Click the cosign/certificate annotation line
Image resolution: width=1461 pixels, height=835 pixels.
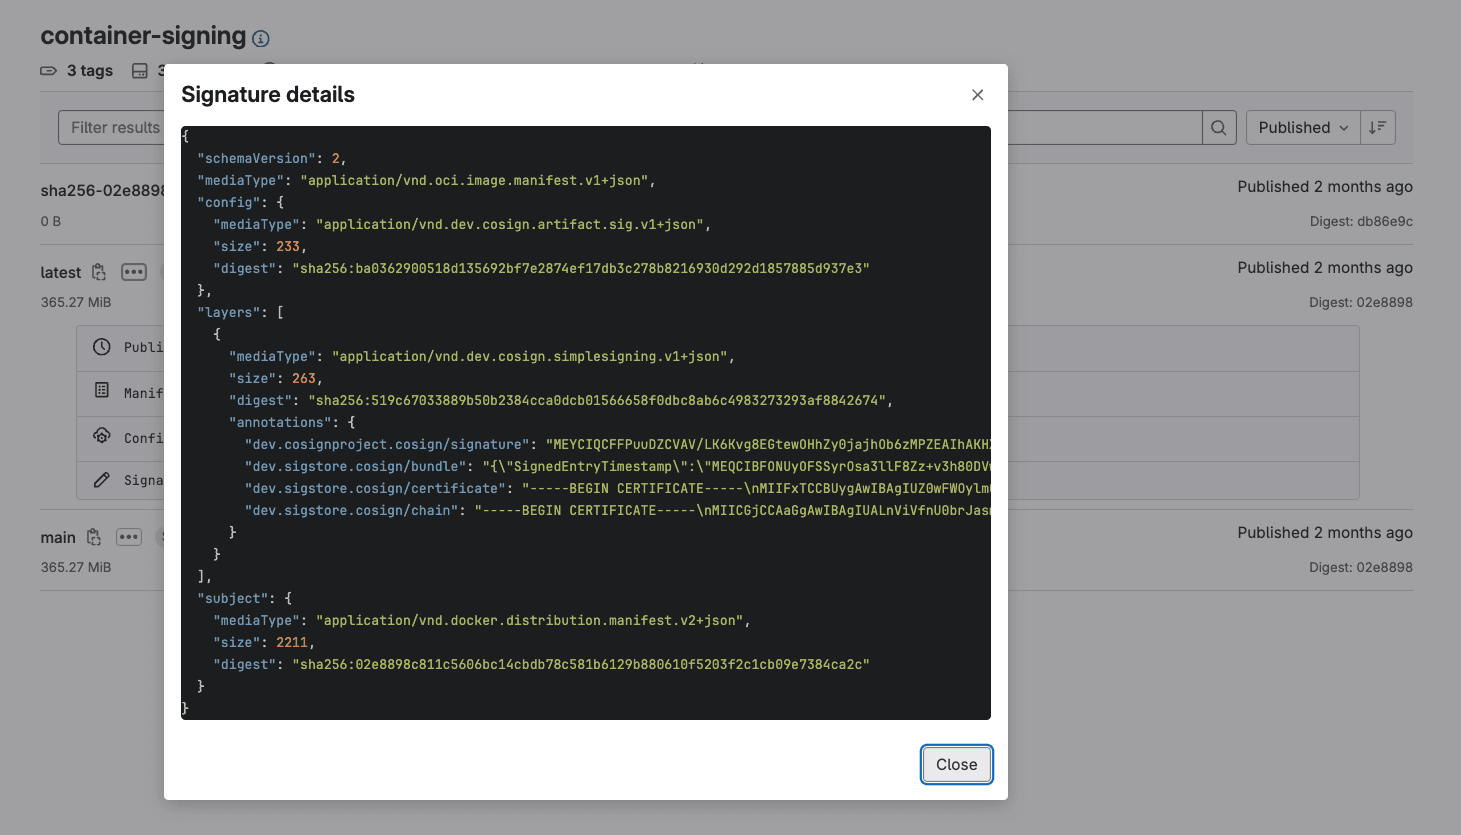(x=617, y=488)
